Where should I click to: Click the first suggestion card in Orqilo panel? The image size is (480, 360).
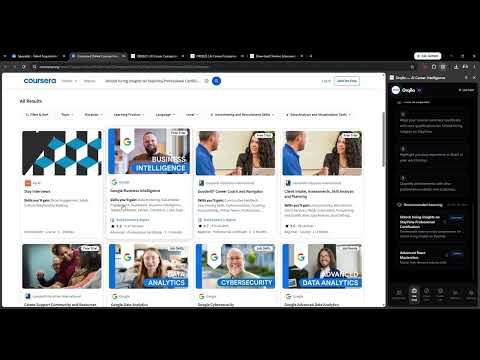coord(431,123)
